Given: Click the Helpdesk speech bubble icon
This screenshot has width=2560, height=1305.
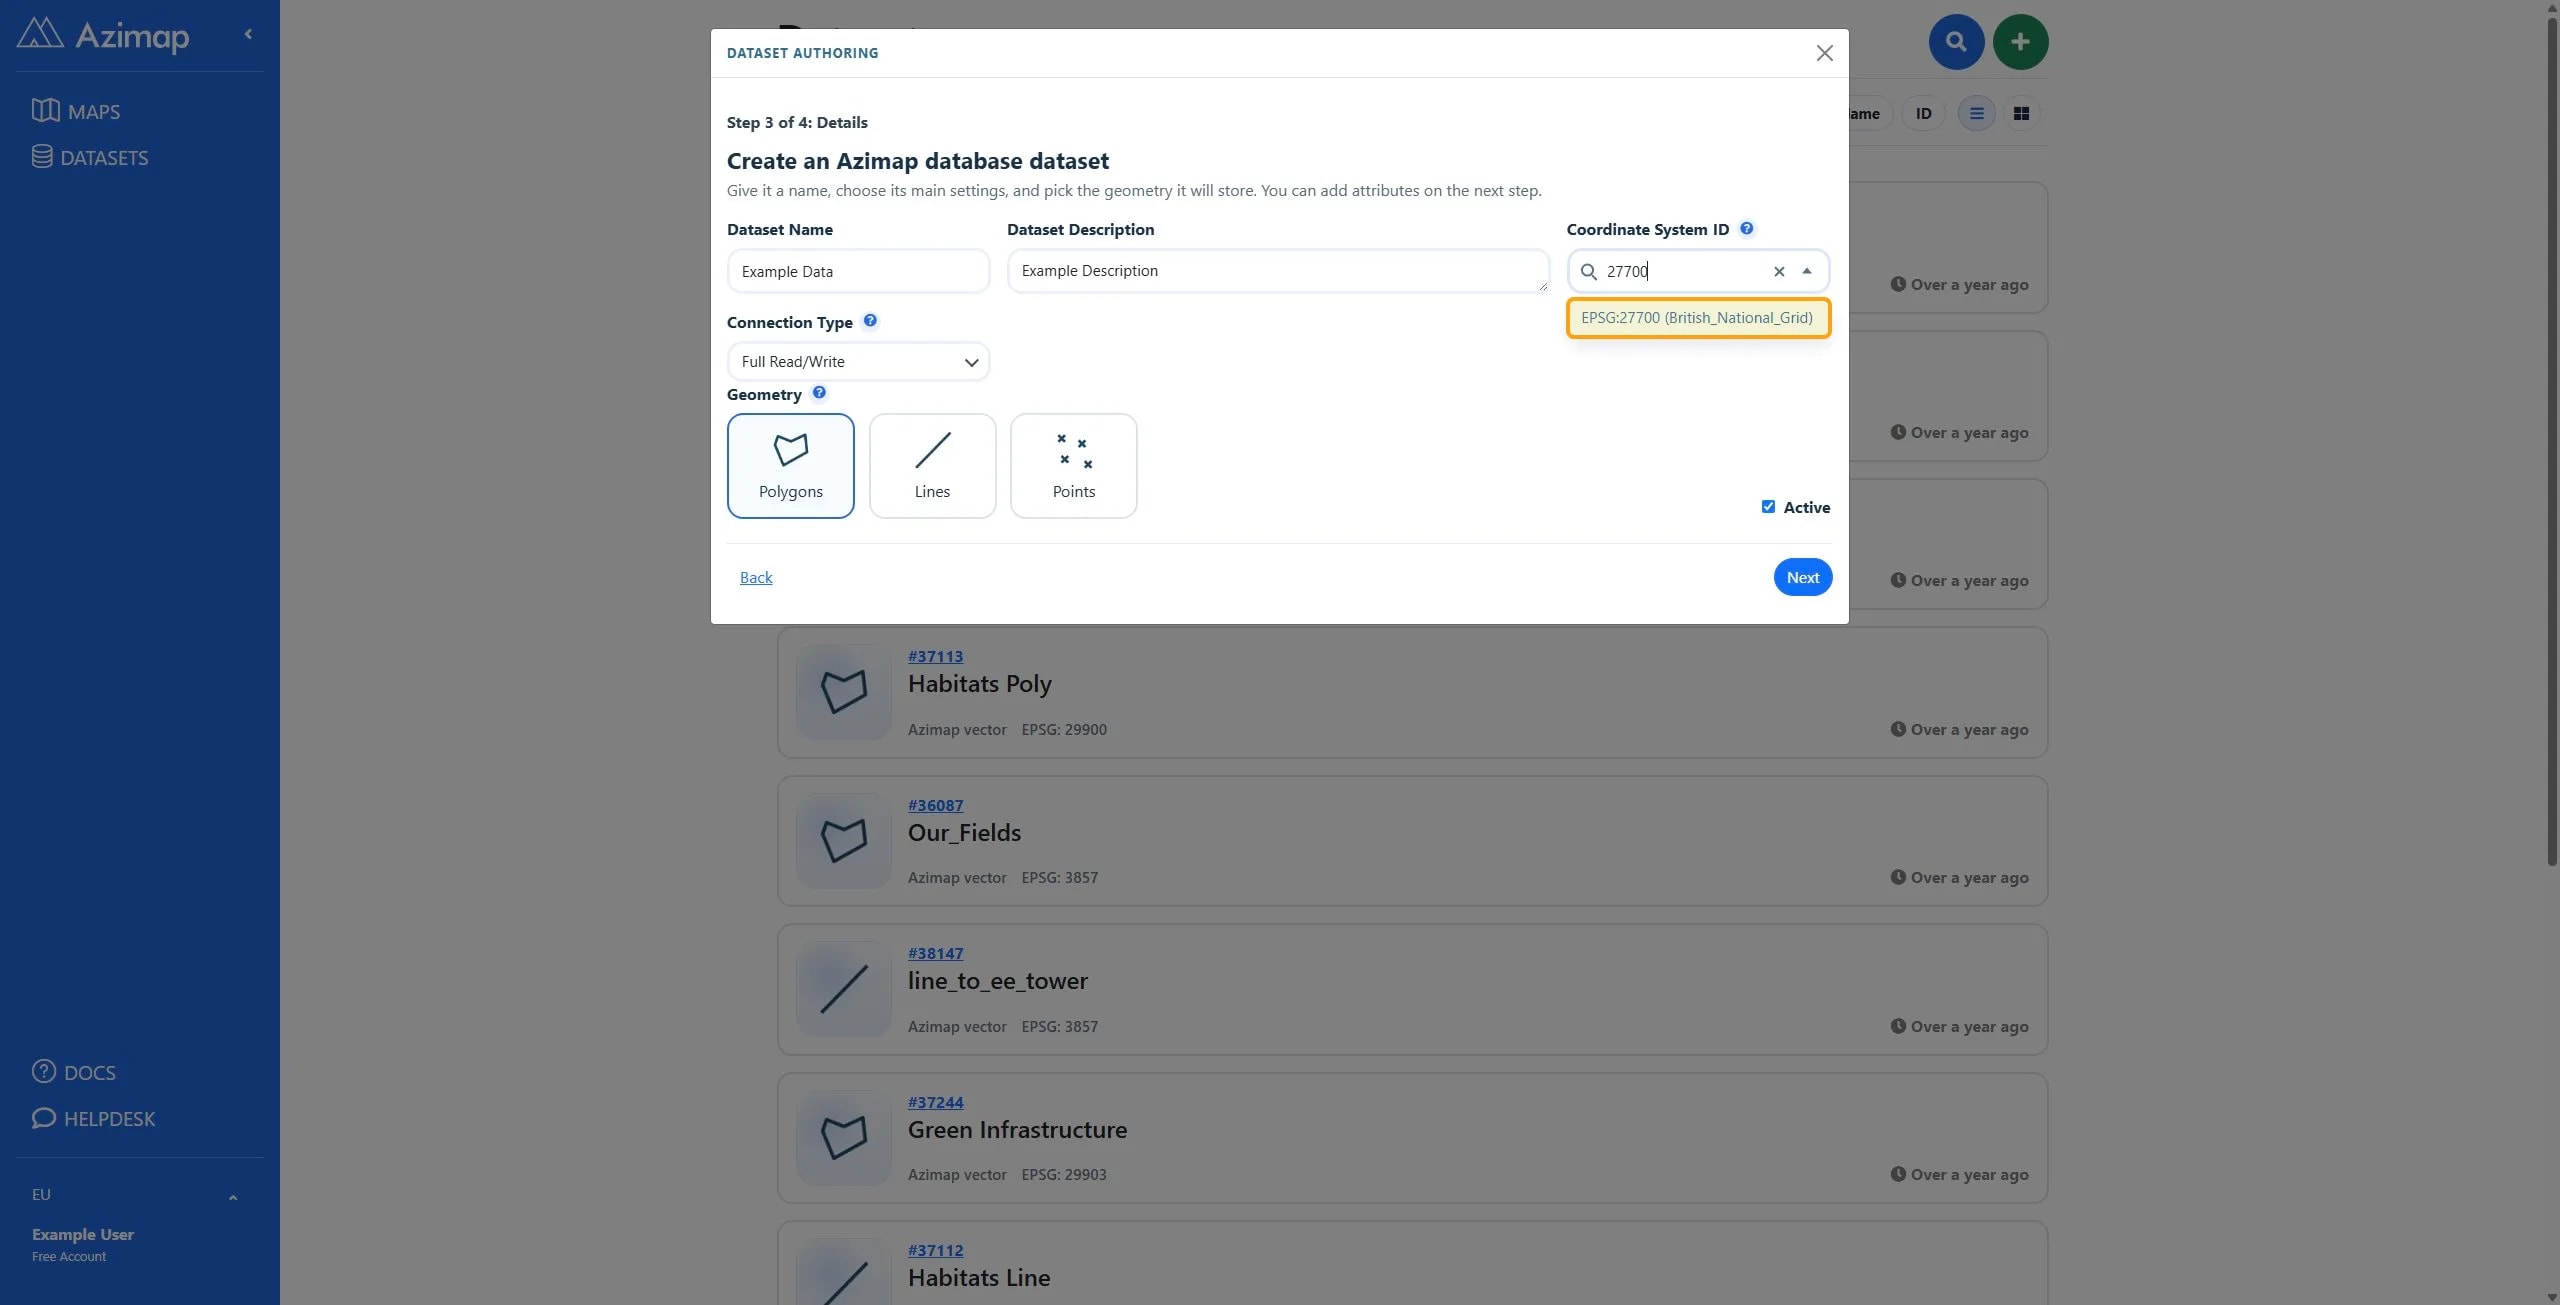Looking at the screenshot, I should pyautogui.click(x=44, y=1117).
